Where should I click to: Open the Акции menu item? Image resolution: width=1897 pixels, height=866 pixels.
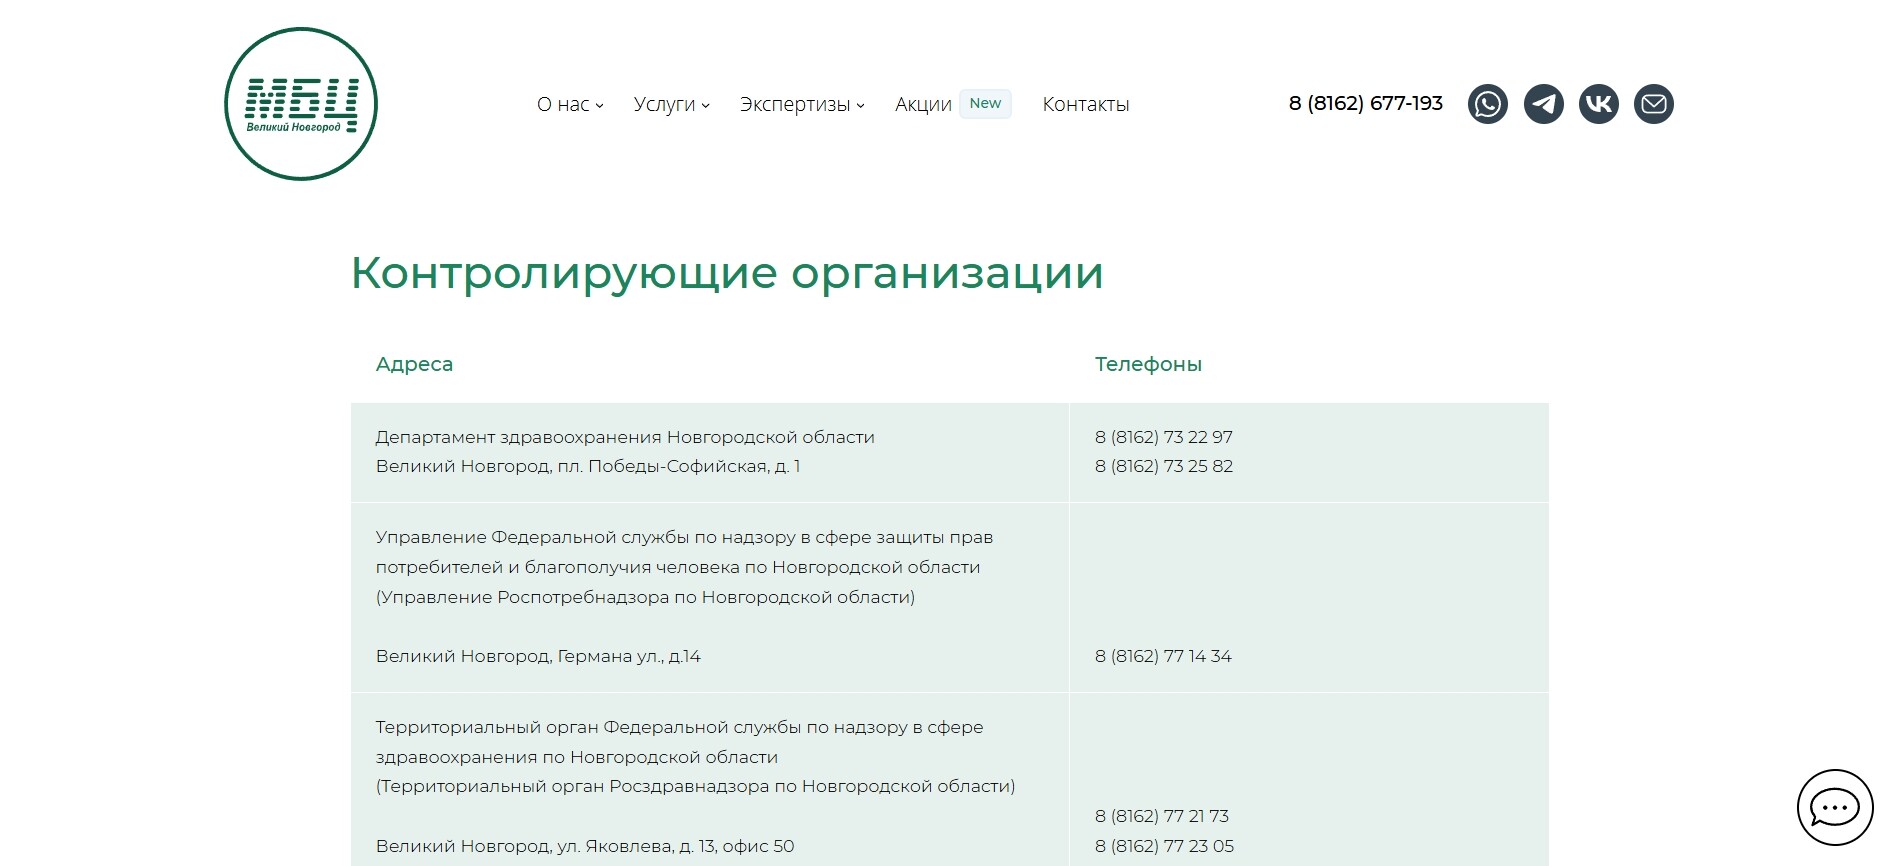click(923, 104)
